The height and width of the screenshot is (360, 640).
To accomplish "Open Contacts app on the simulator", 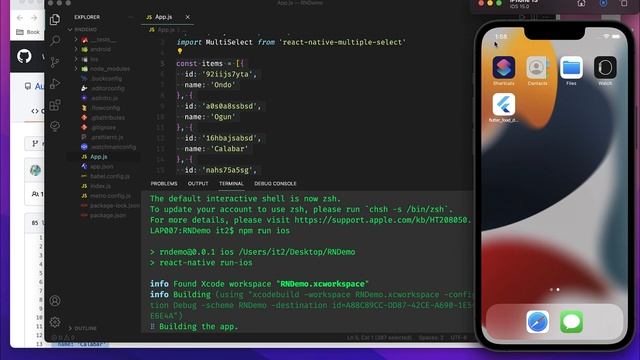I will tap(537, 68).
